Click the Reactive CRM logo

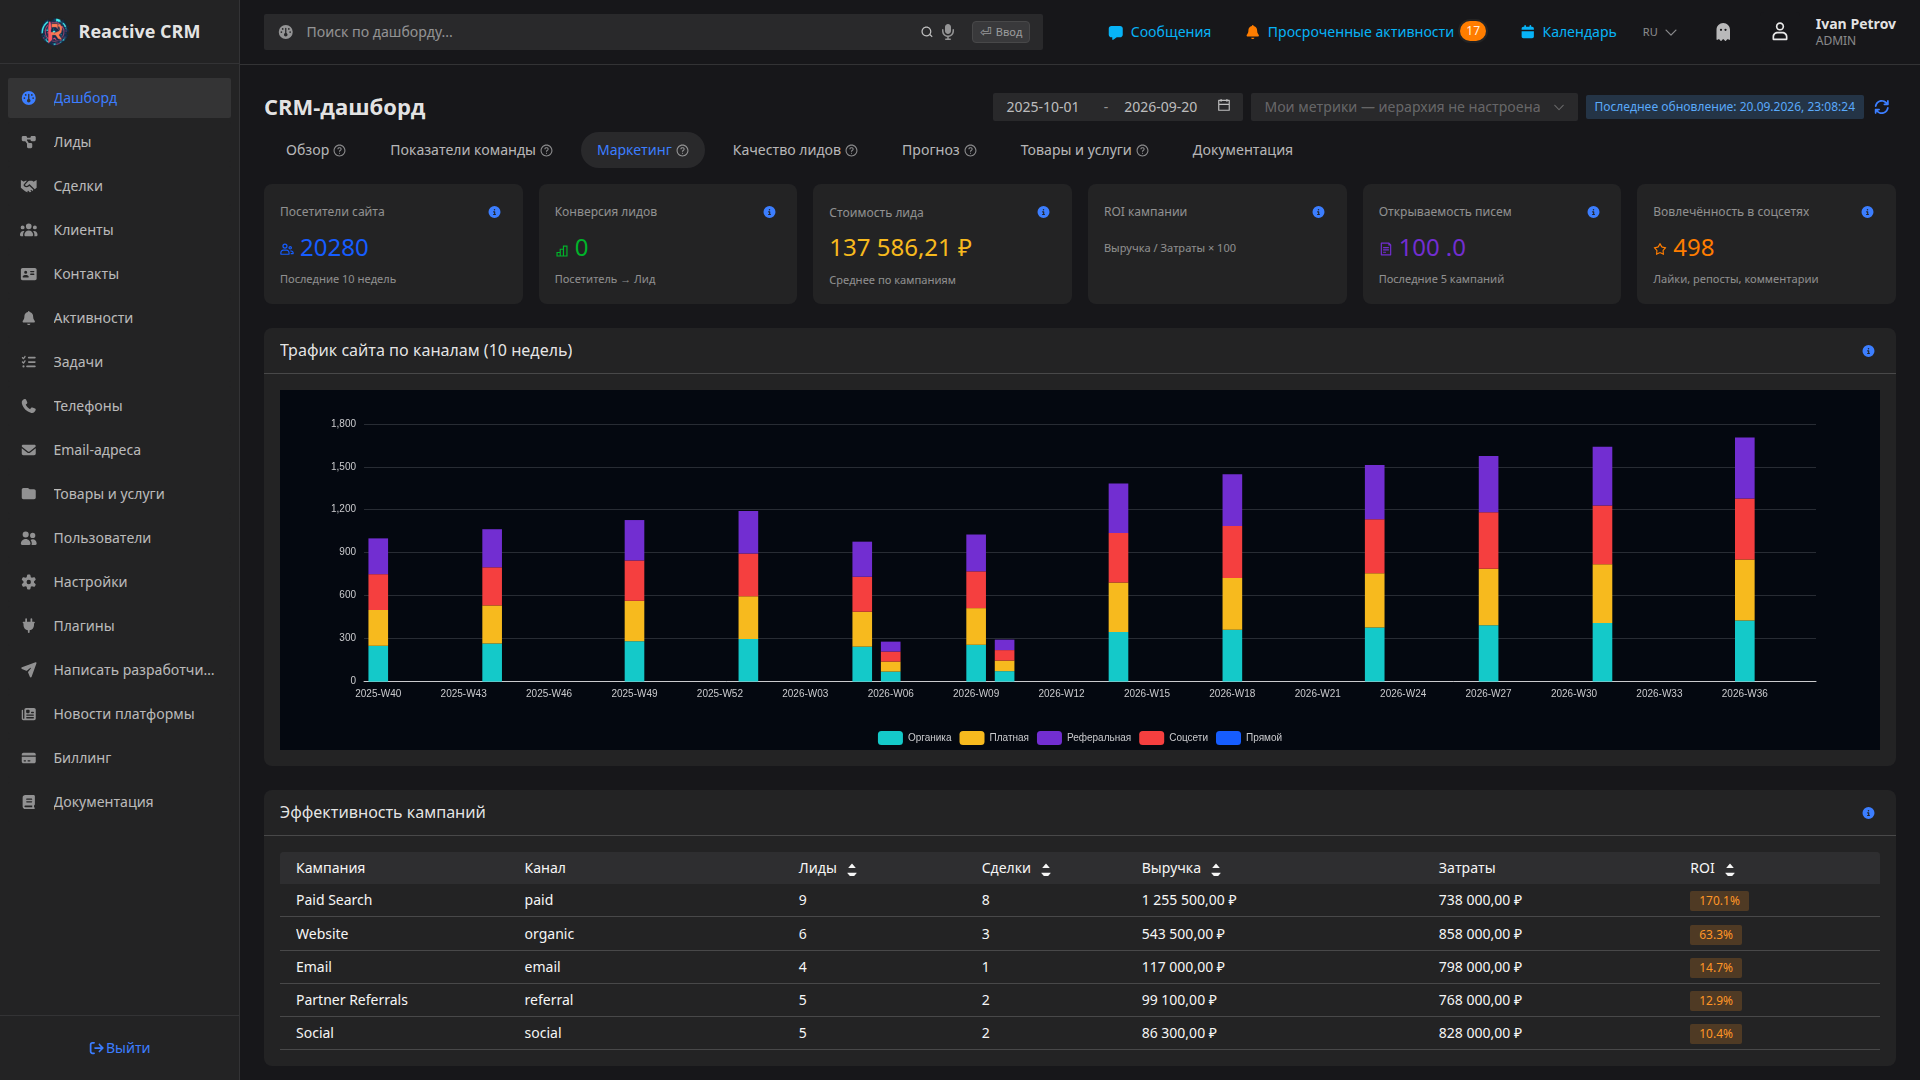[x=54, y=32]
